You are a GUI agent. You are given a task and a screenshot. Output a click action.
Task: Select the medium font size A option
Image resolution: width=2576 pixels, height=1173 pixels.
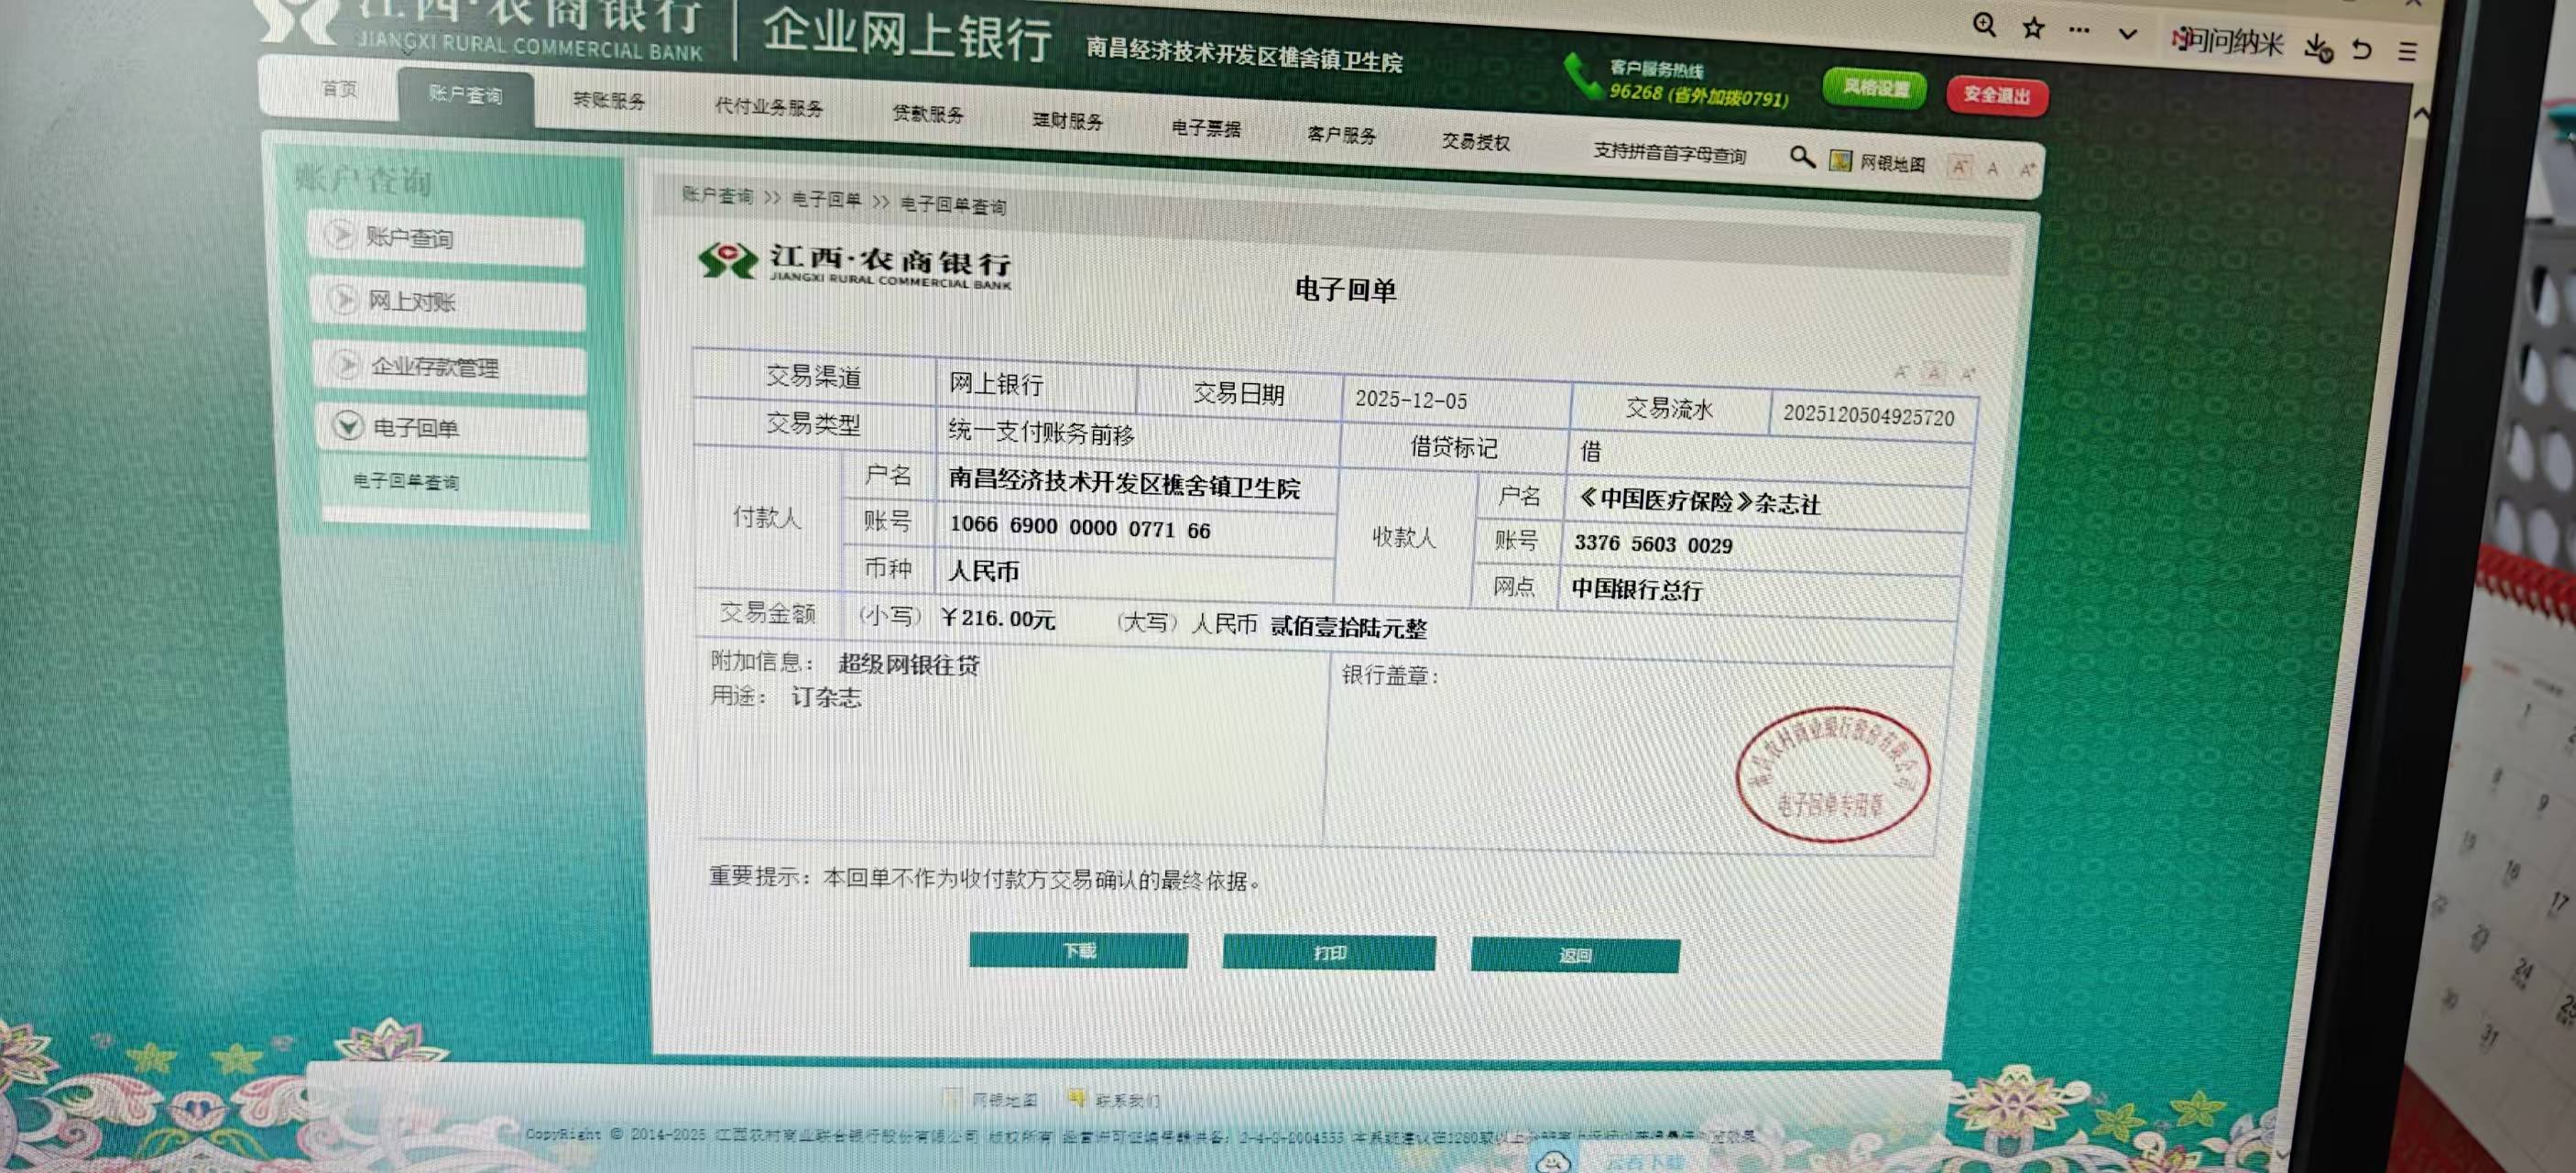[x=1993, y=168]
